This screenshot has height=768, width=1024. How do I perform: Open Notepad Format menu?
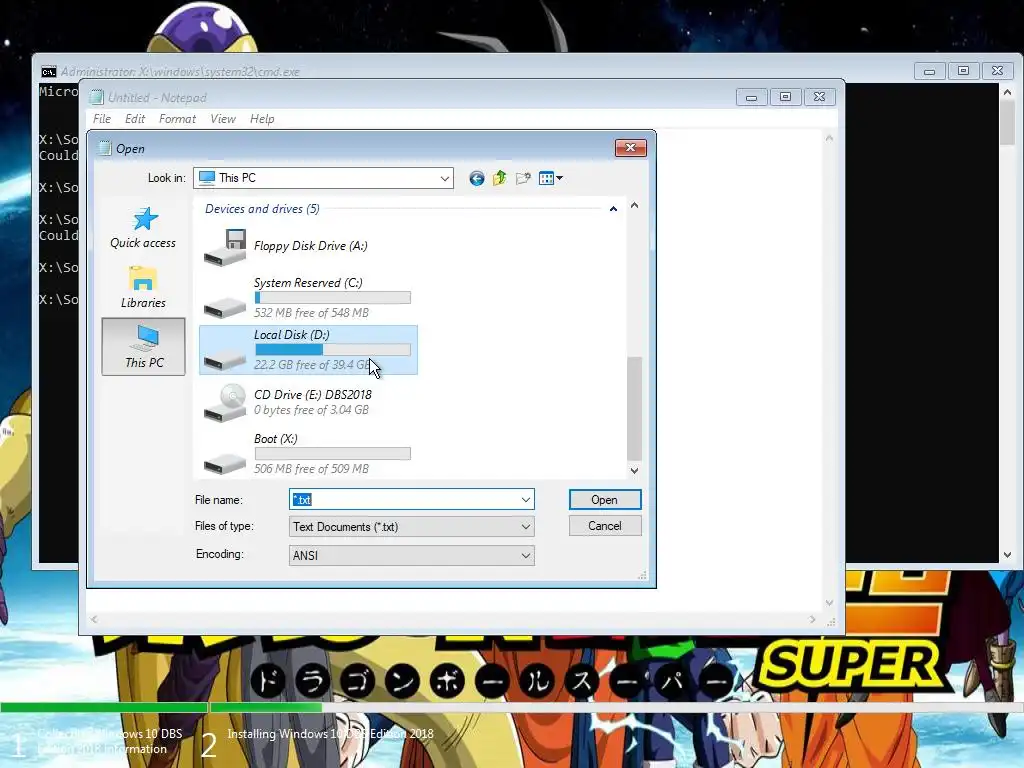tap(177, 119)
